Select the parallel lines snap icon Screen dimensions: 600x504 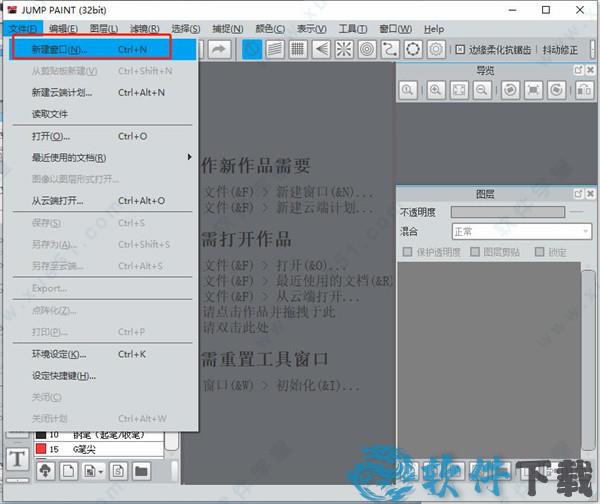pyautogui.click(x=275, y=49)
